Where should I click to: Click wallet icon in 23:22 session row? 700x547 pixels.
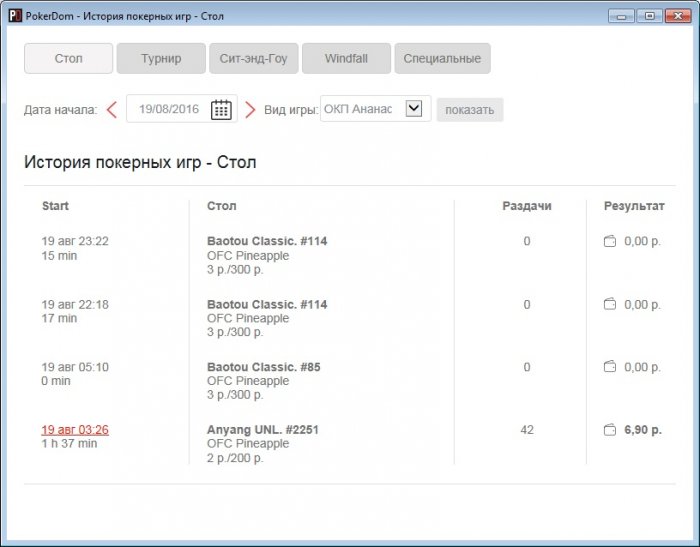coord(610,242)
